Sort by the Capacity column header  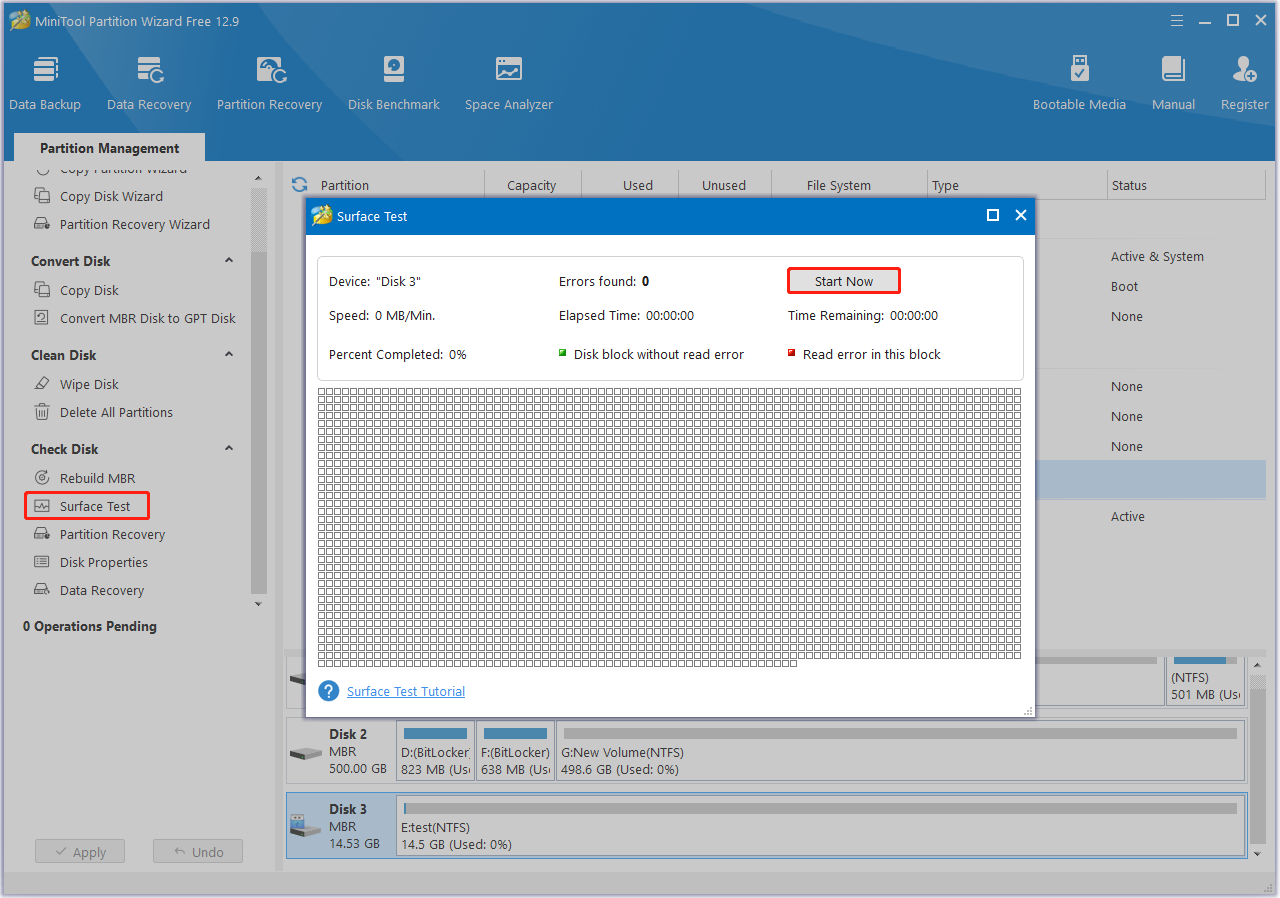[532, 185]
